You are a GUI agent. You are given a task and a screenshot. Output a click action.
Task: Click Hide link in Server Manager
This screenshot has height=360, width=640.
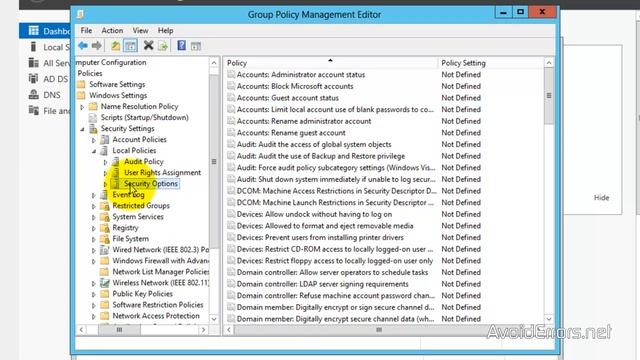601,198
